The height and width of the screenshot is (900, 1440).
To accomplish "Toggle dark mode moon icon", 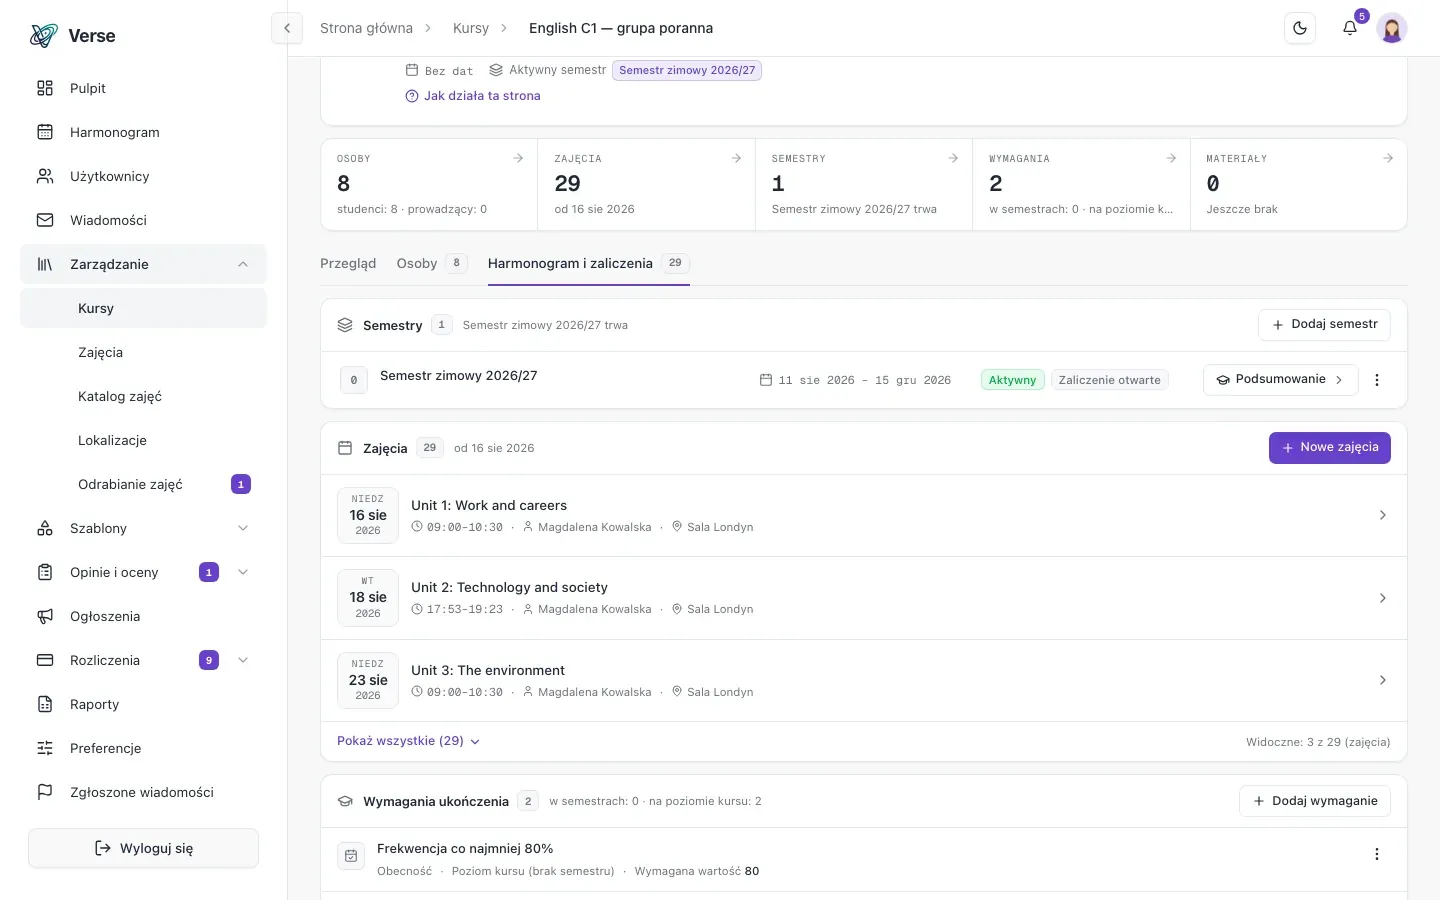I will (x=1300, y=28).
